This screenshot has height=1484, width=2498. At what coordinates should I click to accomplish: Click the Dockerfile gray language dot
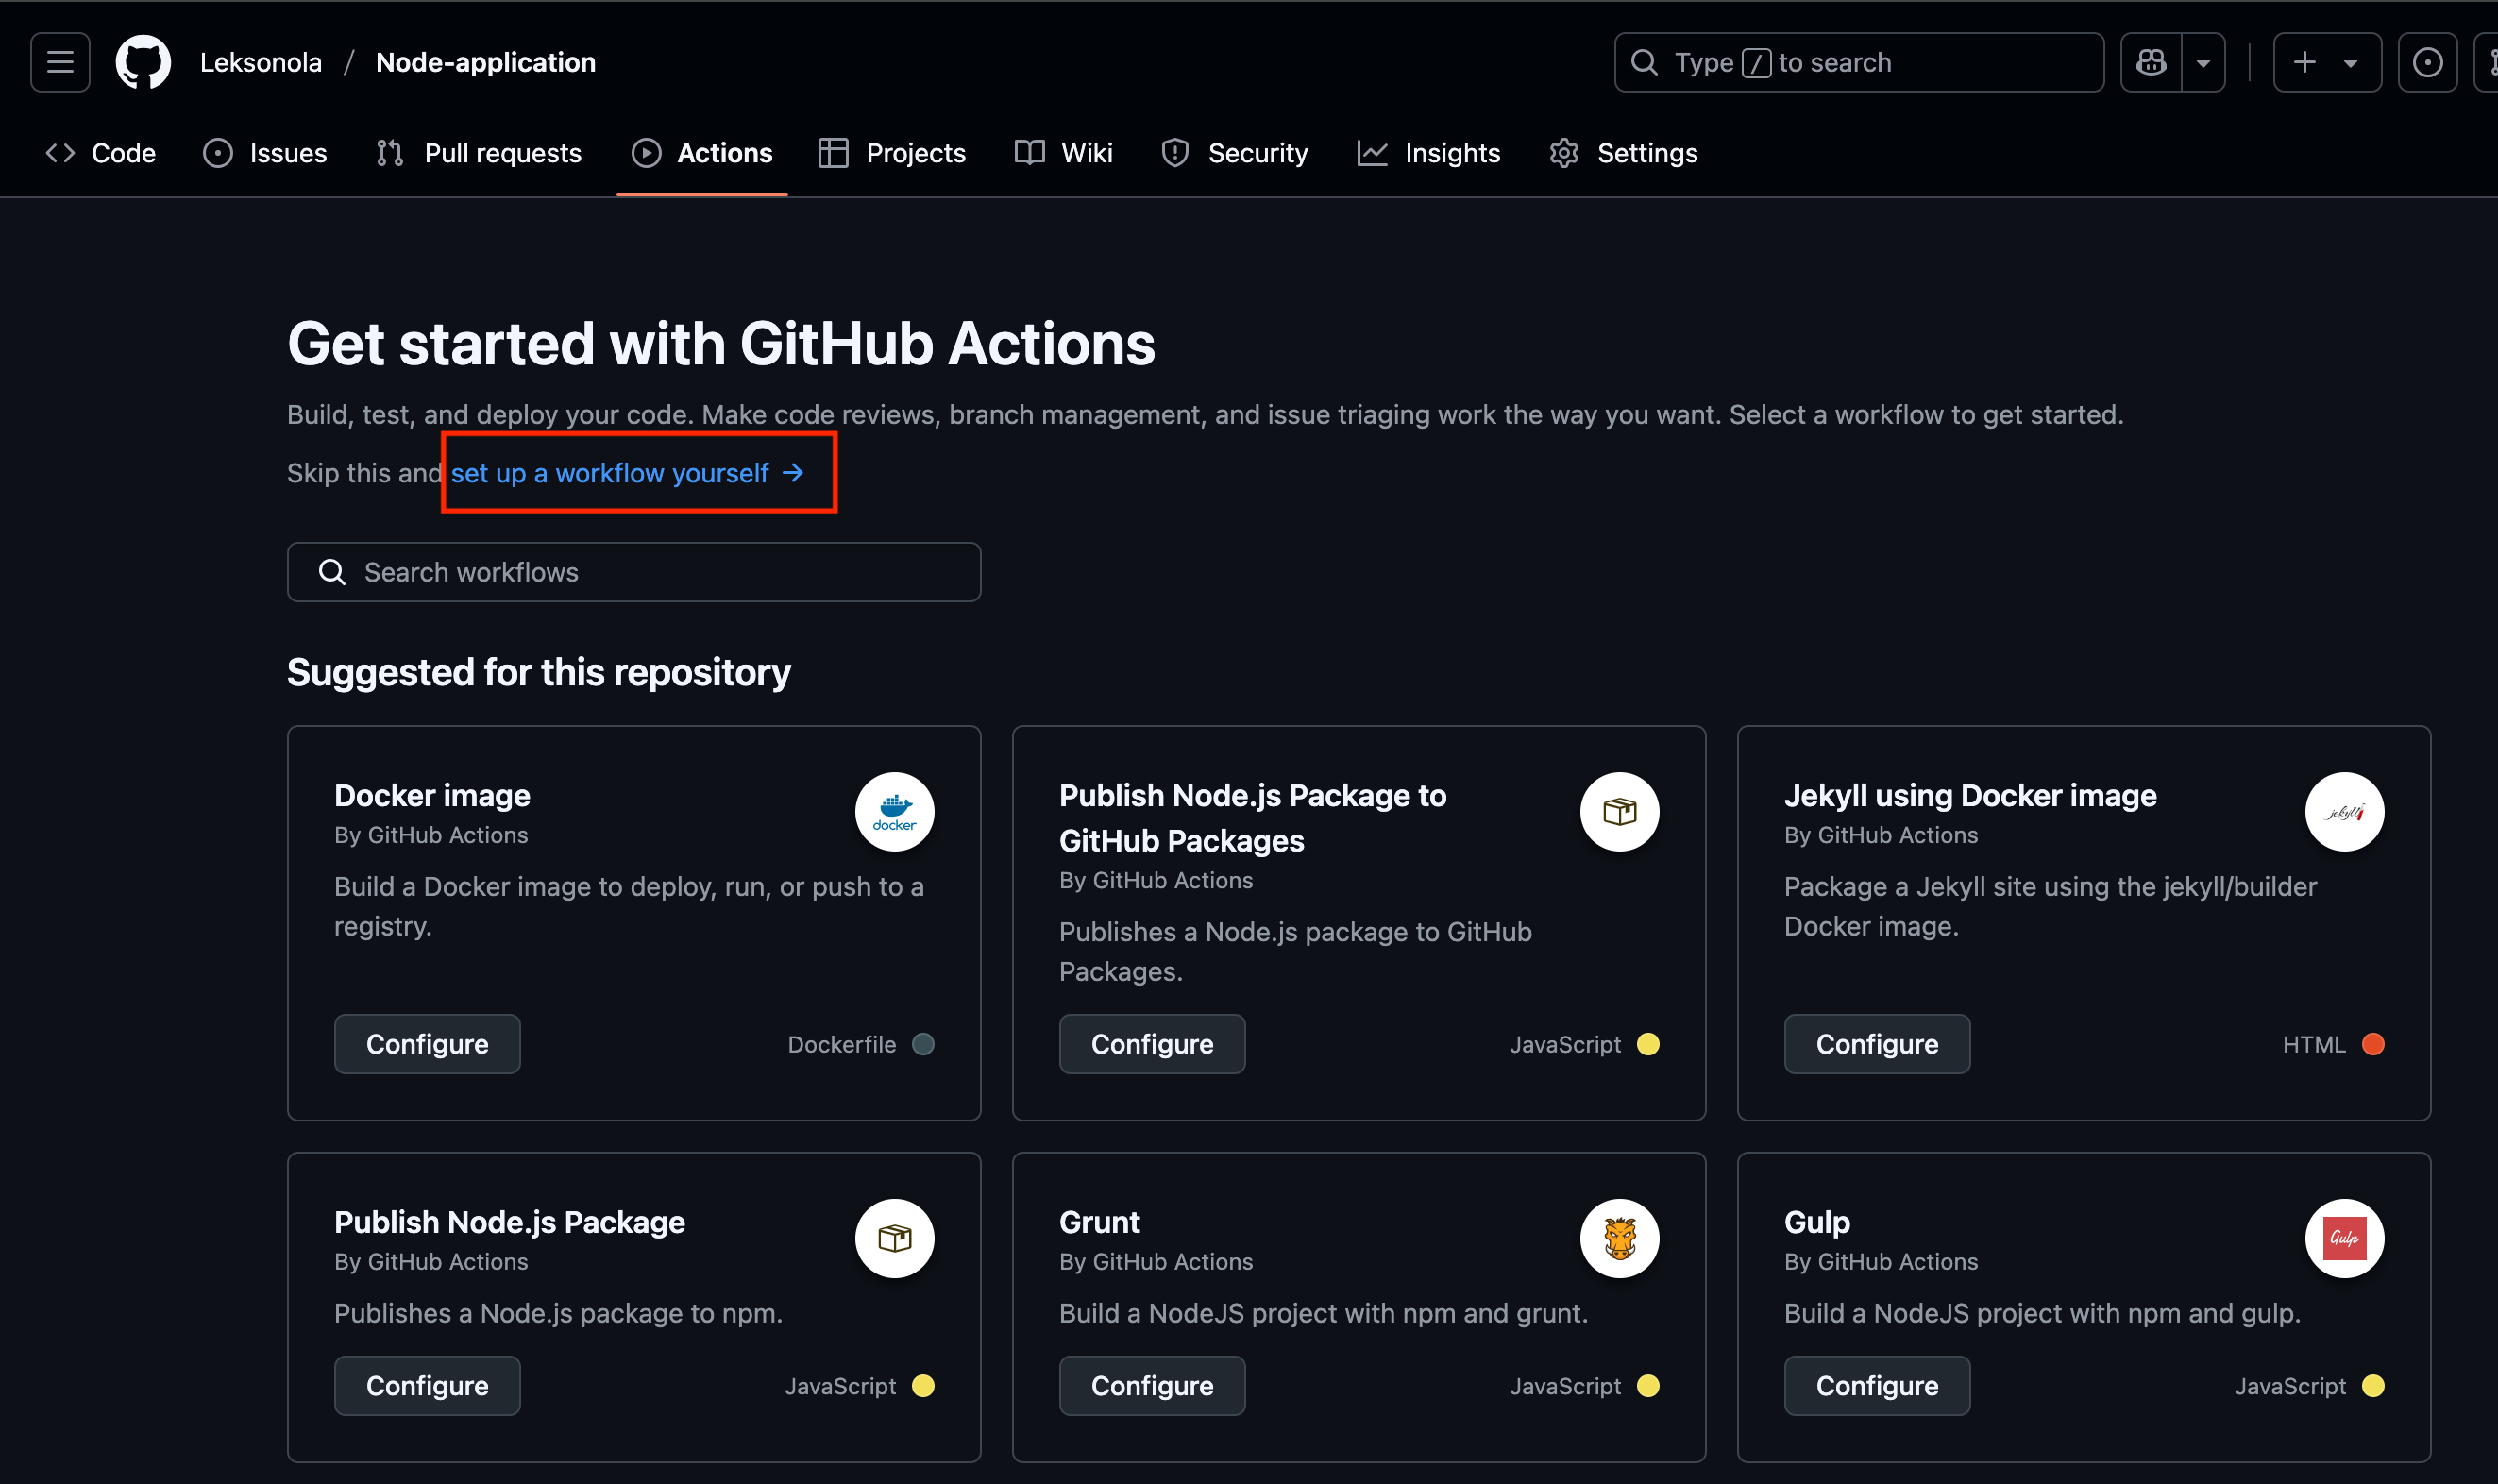923,1044
